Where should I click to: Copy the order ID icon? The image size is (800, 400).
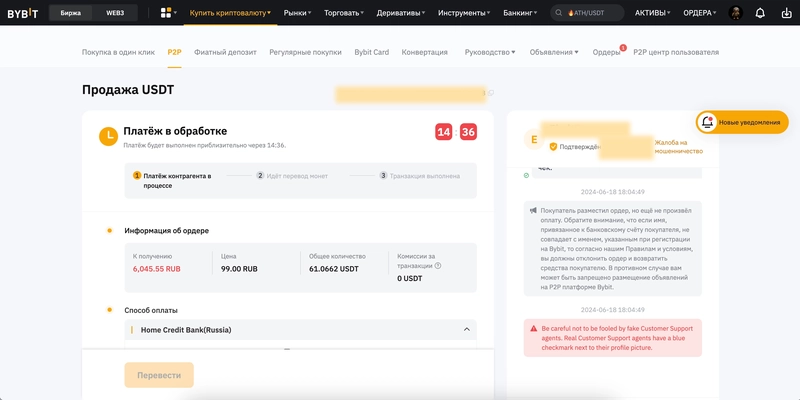[491, 93]
